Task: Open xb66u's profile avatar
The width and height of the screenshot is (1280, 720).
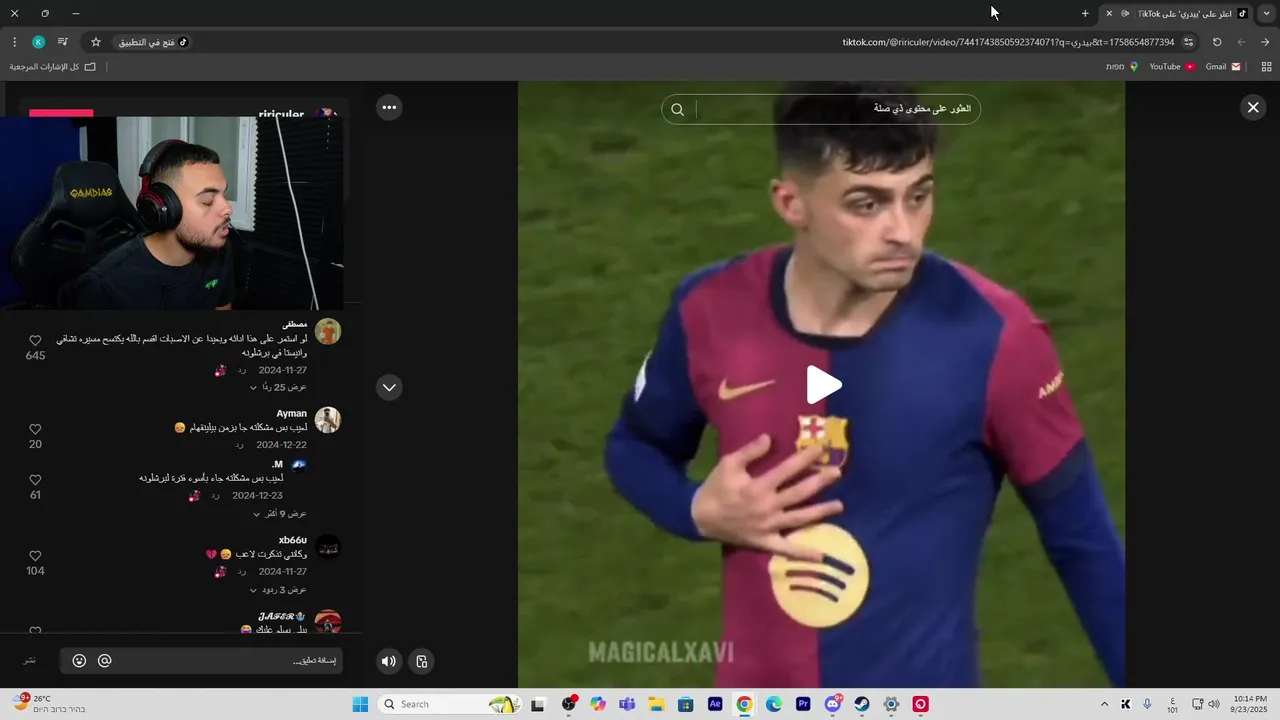Action: coord(328,547)
